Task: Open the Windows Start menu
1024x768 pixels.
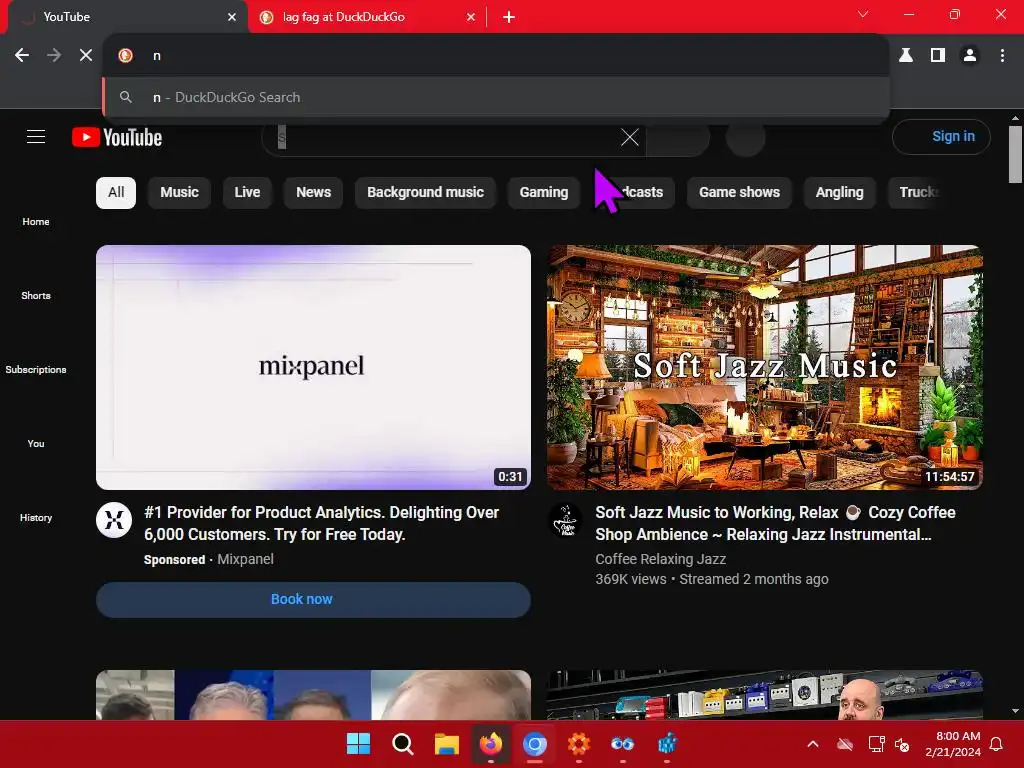Action: tap(358, 744)
